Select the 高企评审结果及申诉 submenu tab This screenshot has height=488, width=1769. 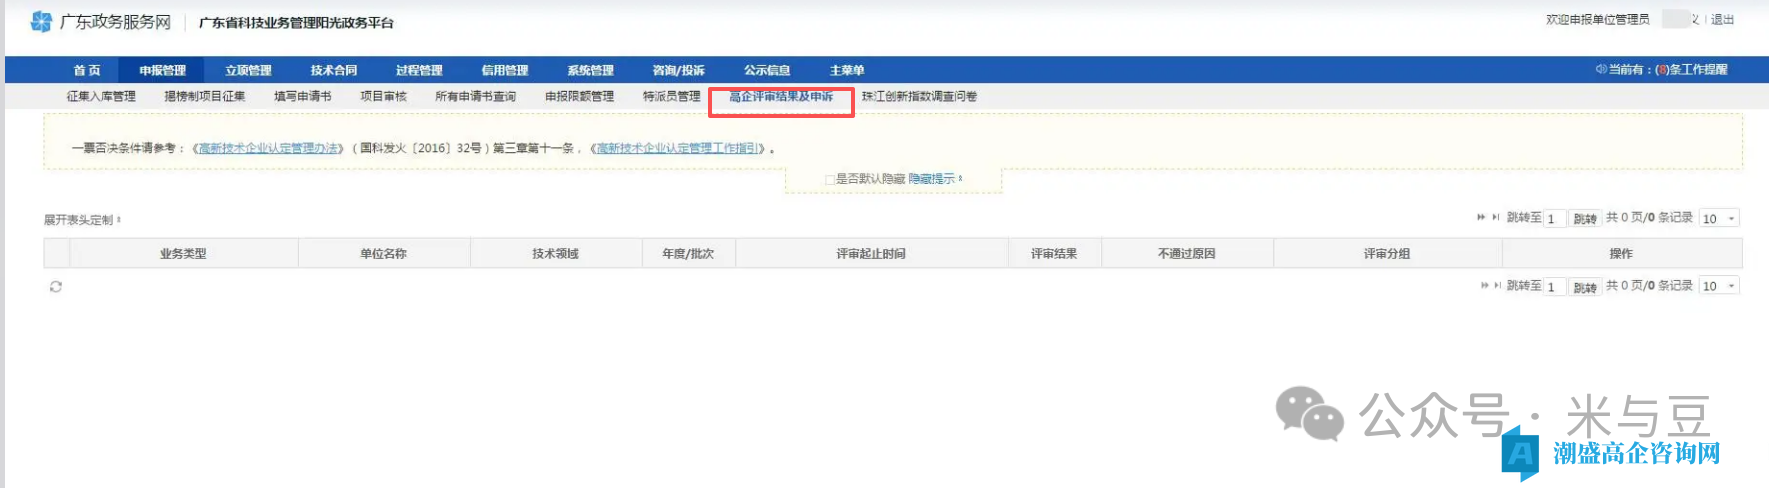point(781,96)
